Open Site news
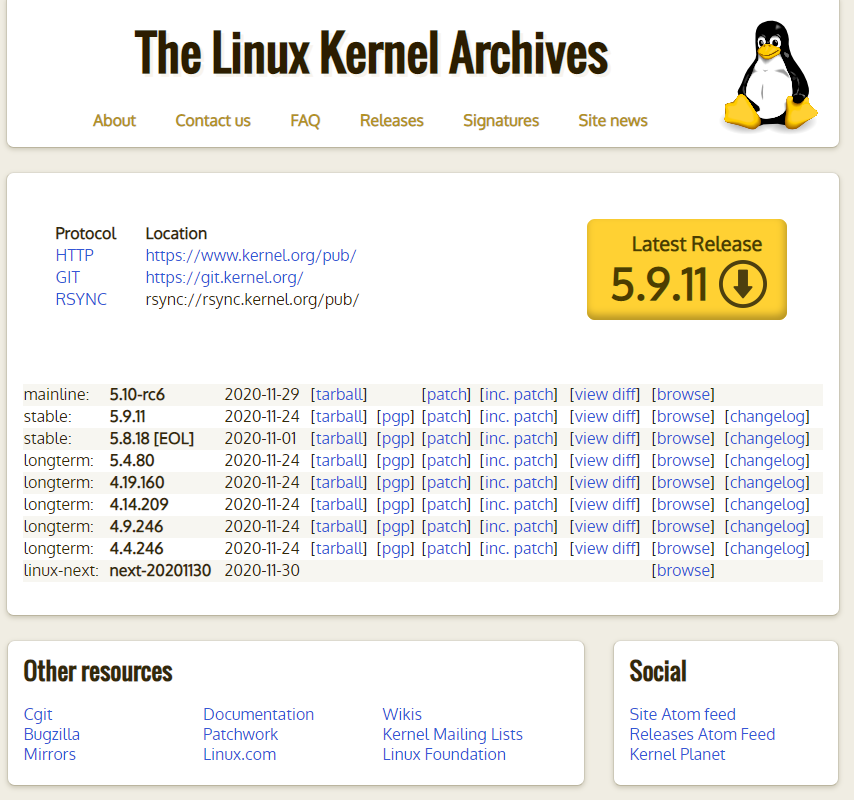The width and height of the screenshot is (854, 800). coord(613,120)
